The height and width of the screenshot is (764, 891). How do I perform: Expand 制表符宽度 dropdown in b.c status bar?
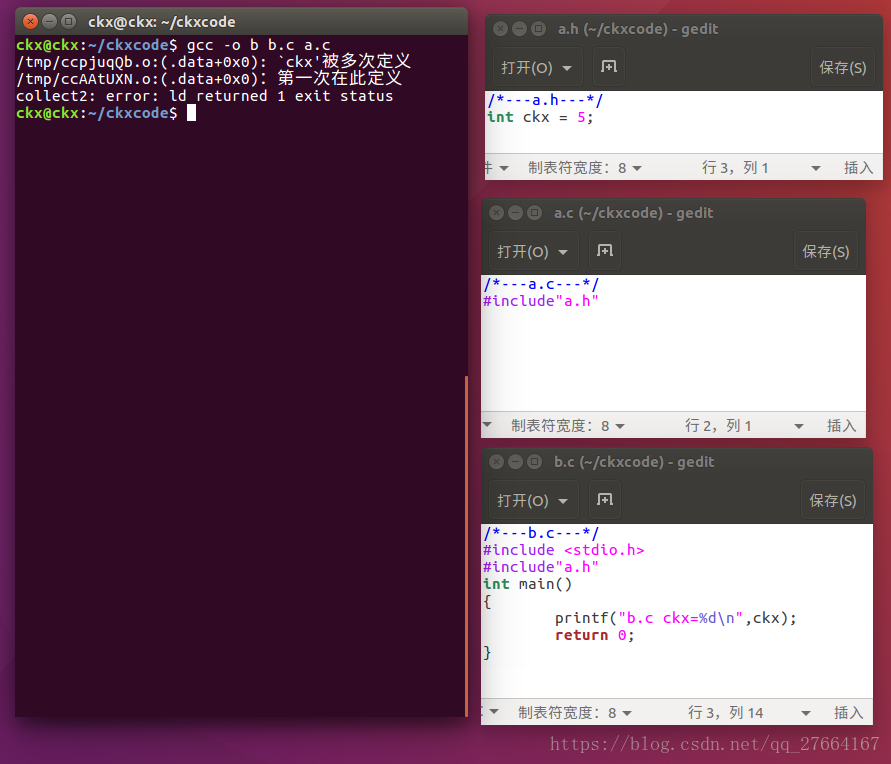[x=574, y=713]
